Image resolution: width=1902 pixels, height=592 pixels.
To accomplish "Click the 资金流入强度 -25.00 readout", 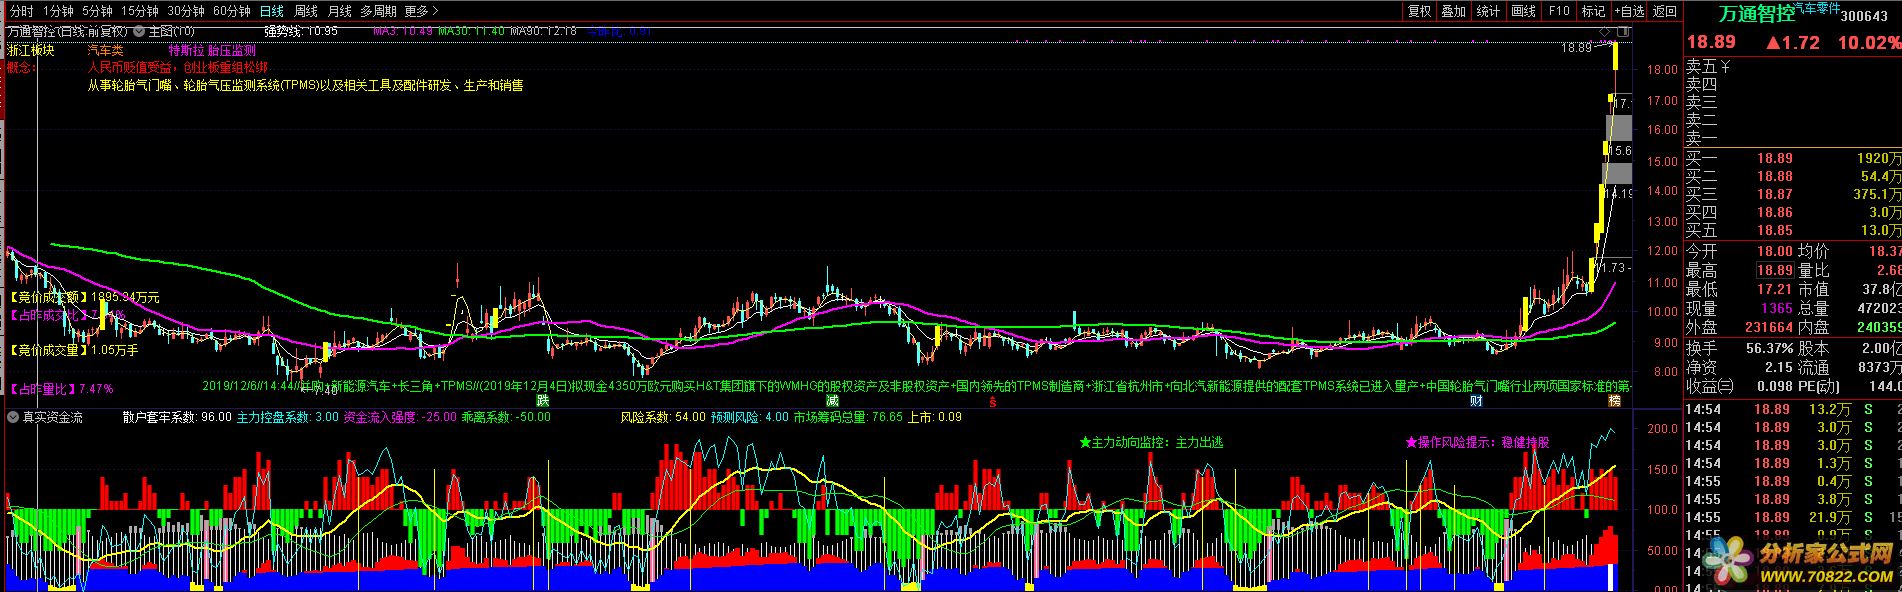I will point(400,417).
